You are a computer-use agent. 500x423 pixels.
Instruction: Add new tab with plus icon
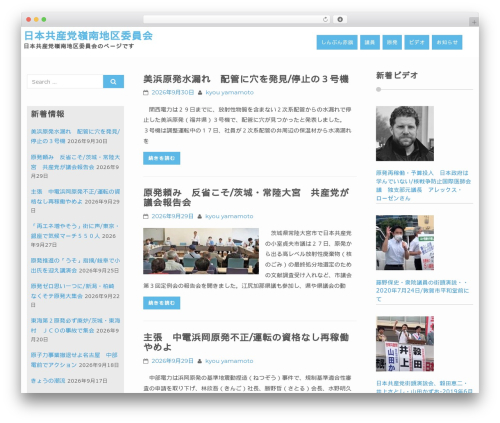pyautogui.click(x=474, y=22)
